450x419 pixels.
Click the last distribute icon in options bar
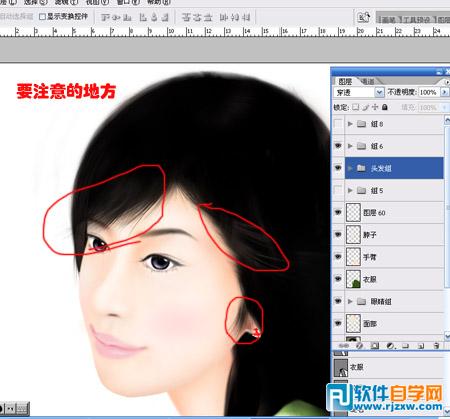[246, 17]
